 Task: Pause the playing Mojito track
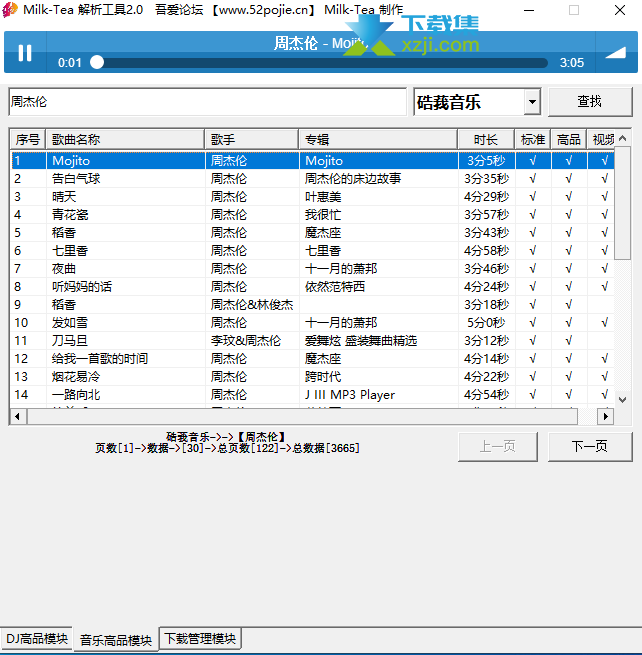point(25,53)
